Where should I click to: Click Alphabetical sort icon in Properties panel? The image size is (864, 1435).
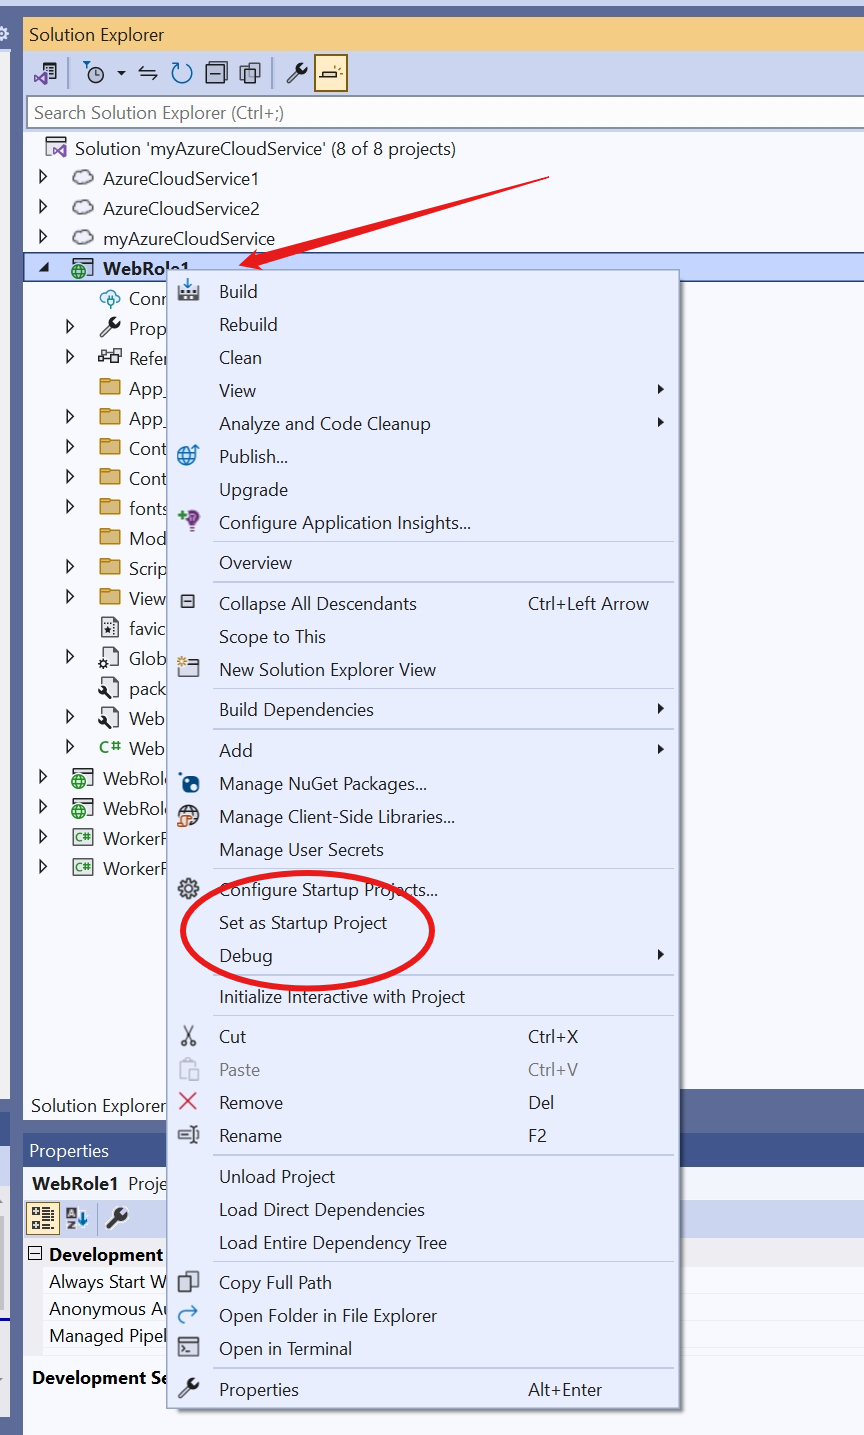click(x=77, y=1217)
